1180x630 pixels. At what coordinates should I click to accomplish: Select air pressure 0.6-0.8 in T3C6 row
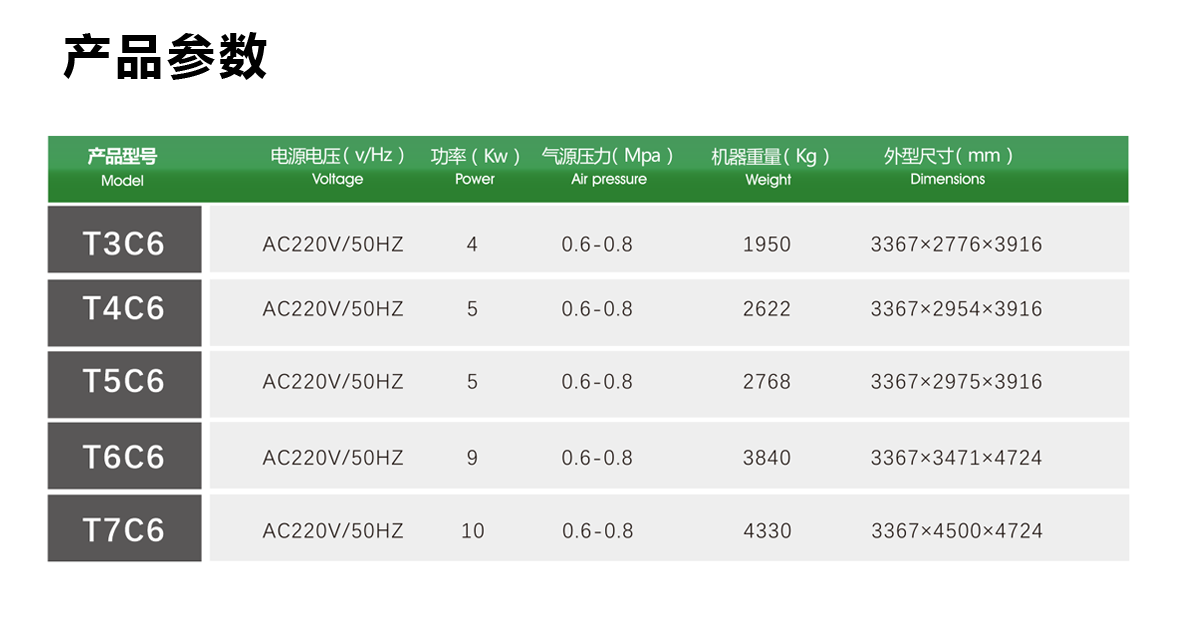coord(597,245)
